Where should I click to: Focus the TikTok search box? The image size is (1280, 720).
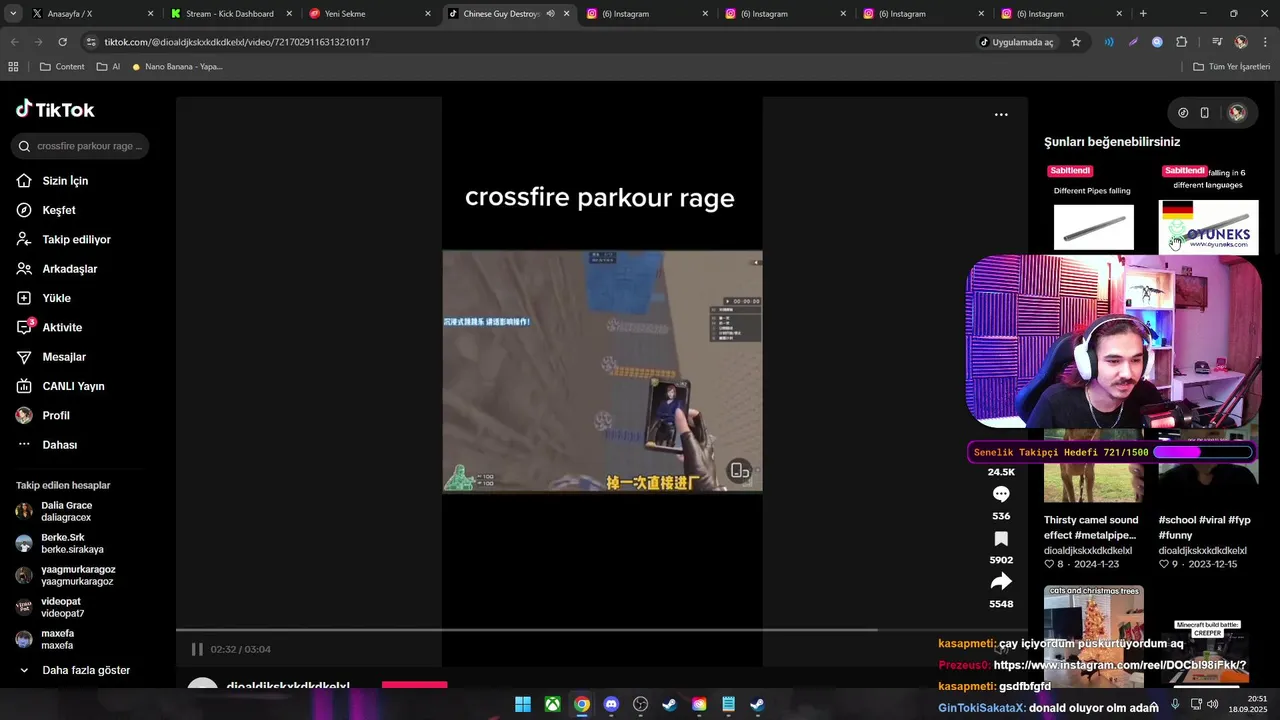pos(81,146)
